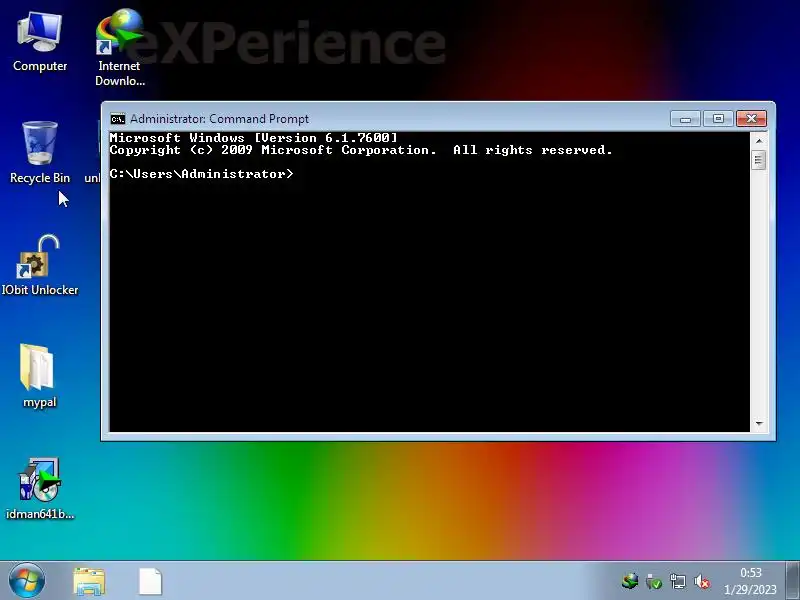800x600 pixels.
Task: Click at the C:\Users\Administrator> prompt line
Action: click(202, 174)
